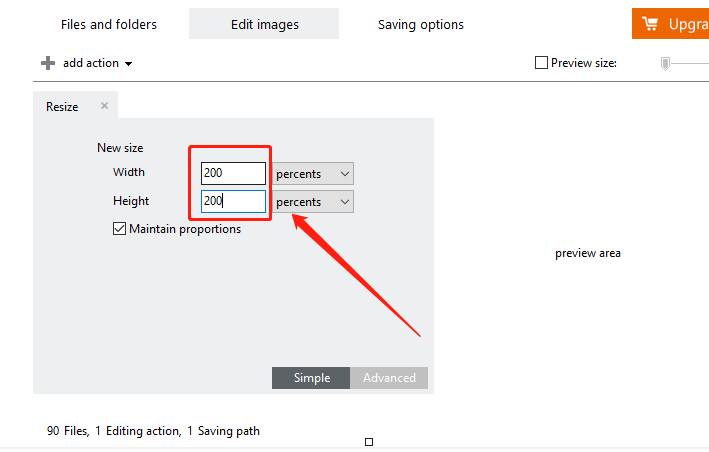709x452 pixels.
Task: Click the add action text label
Action: [90, 63]
